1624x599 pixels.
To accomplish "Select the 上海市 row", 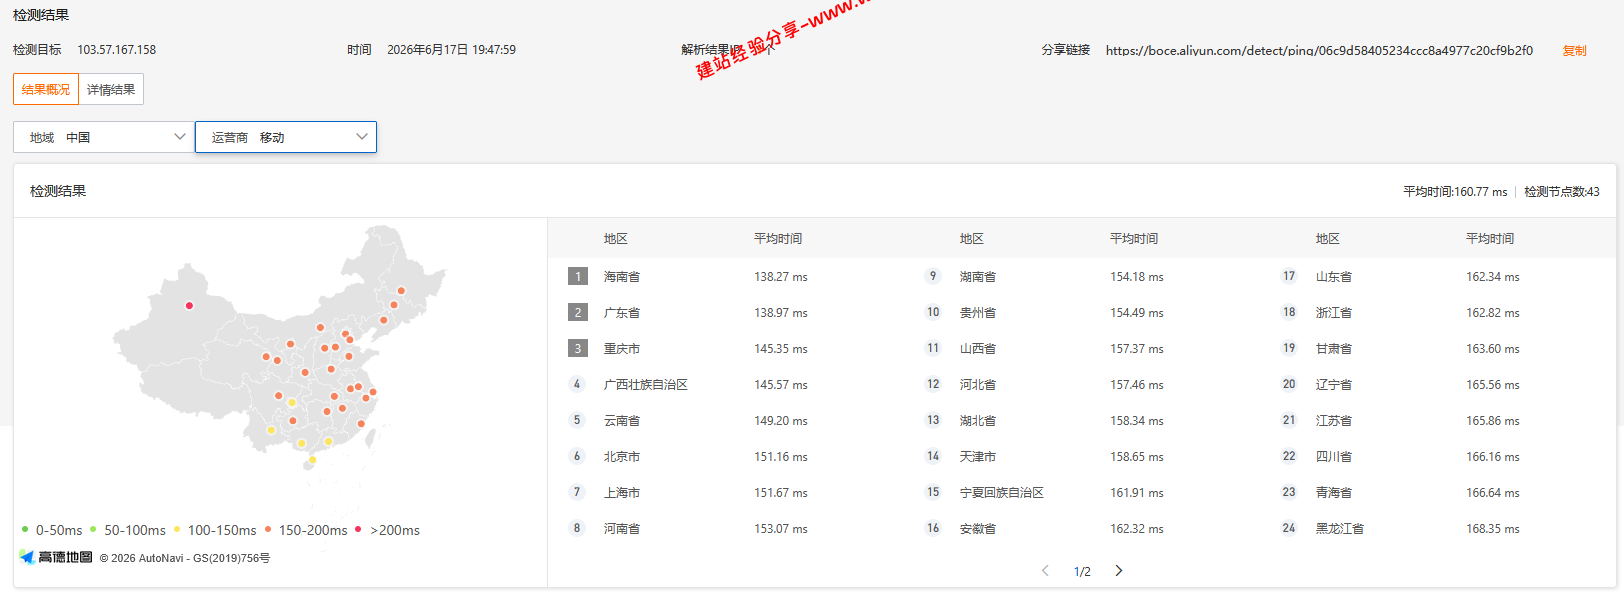I will pos(726,492).
